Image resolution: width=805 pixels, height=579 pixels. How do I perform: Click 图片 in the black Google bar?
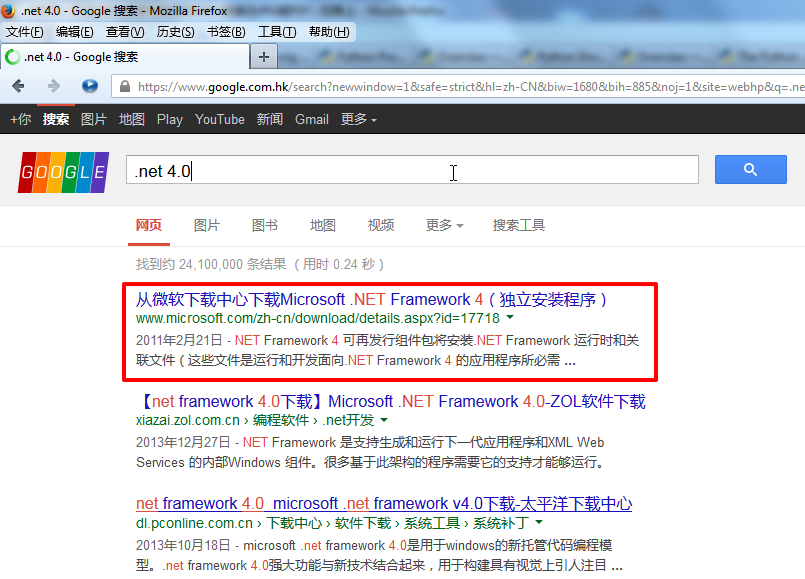click(x=93, y=119)
